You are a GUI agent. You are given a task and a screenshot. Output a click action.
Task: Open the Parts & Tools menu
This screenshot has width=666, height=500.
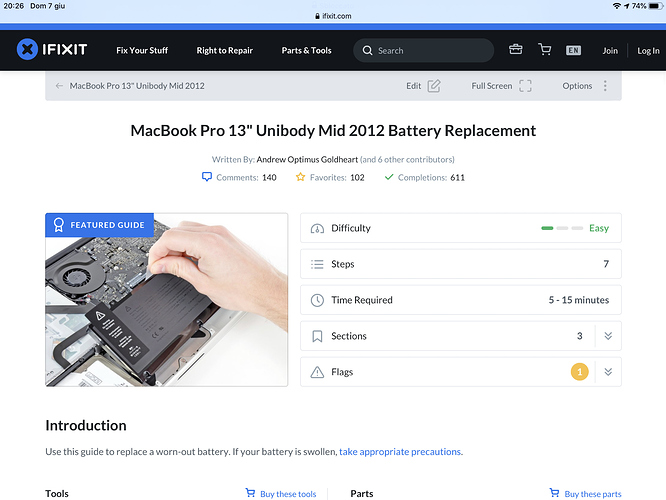(306, 50)
